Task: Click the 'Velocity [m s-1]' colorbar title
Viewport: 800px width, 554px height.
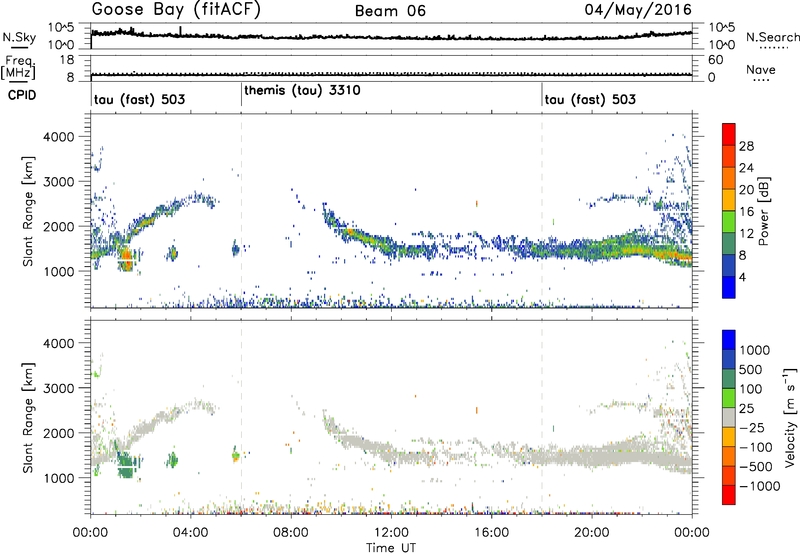Action: [x=790, y=417]
